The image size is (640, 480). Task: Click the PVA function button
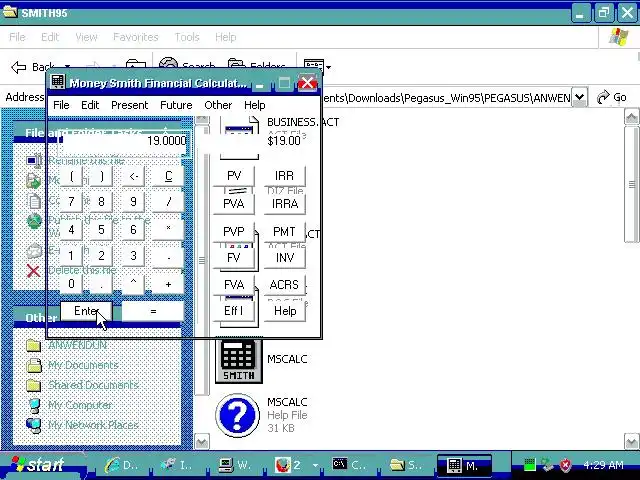[234, 204]
